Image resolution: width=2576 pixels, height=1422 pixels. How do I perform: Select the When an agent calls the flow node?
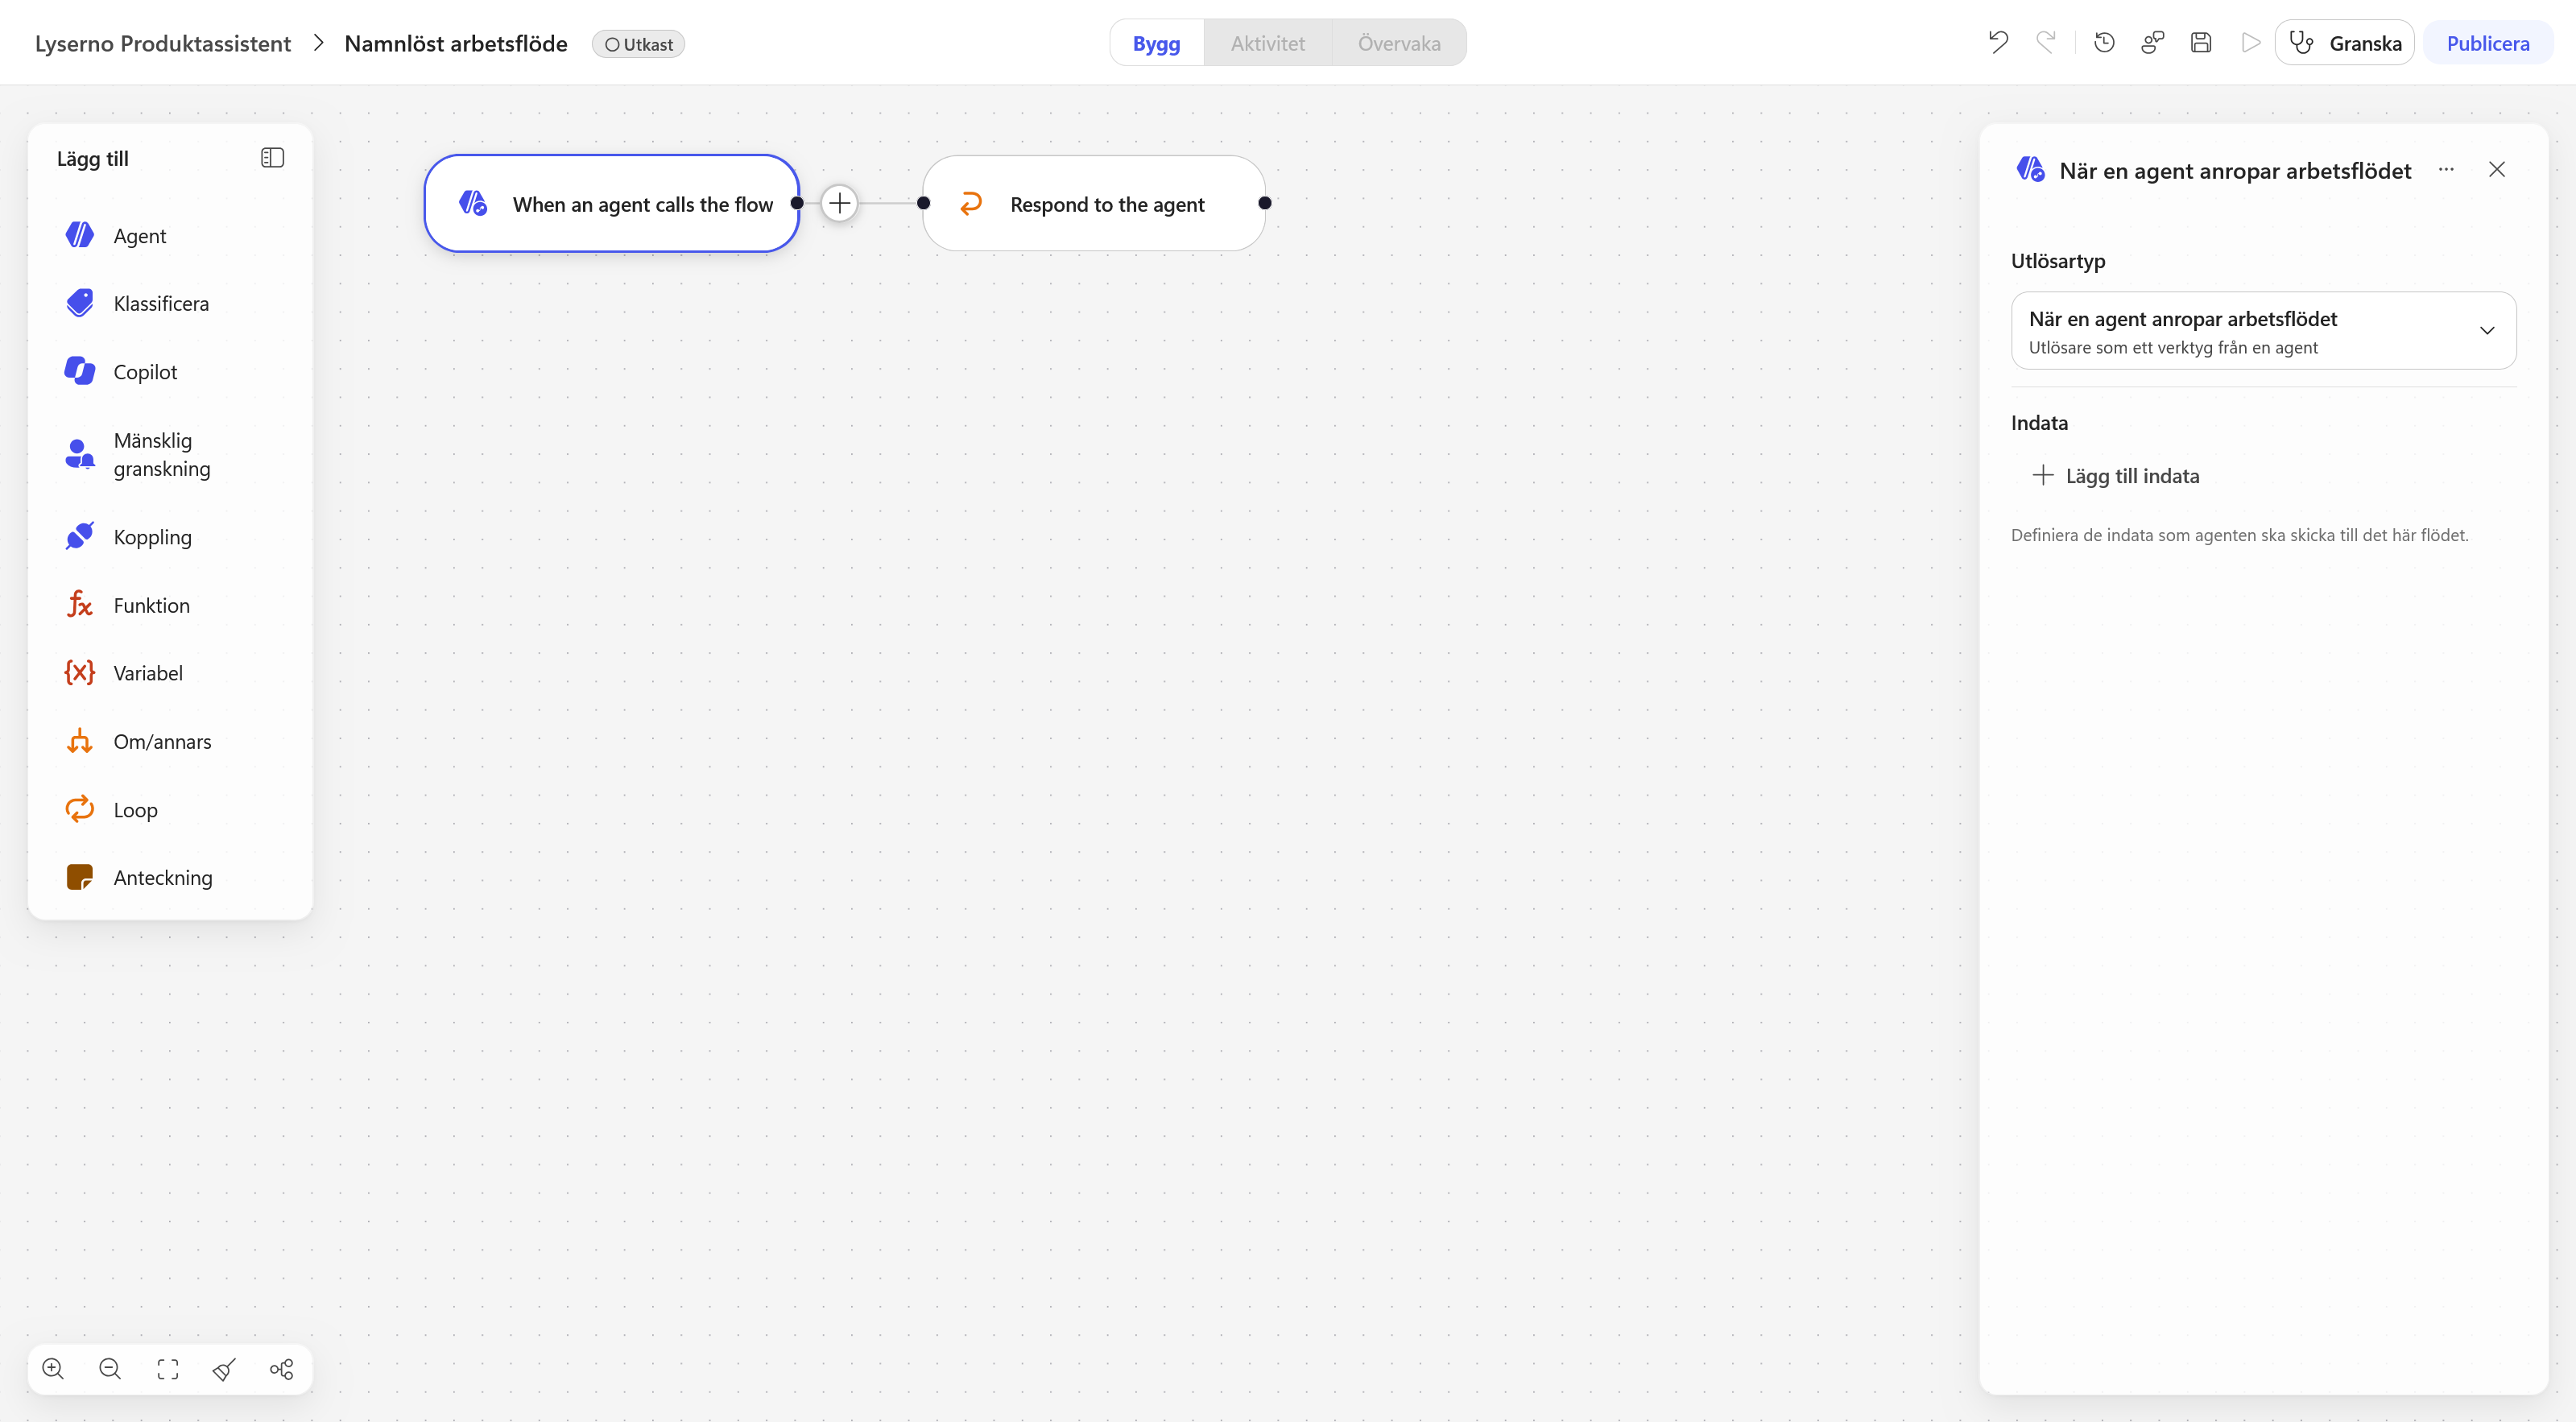612,203
